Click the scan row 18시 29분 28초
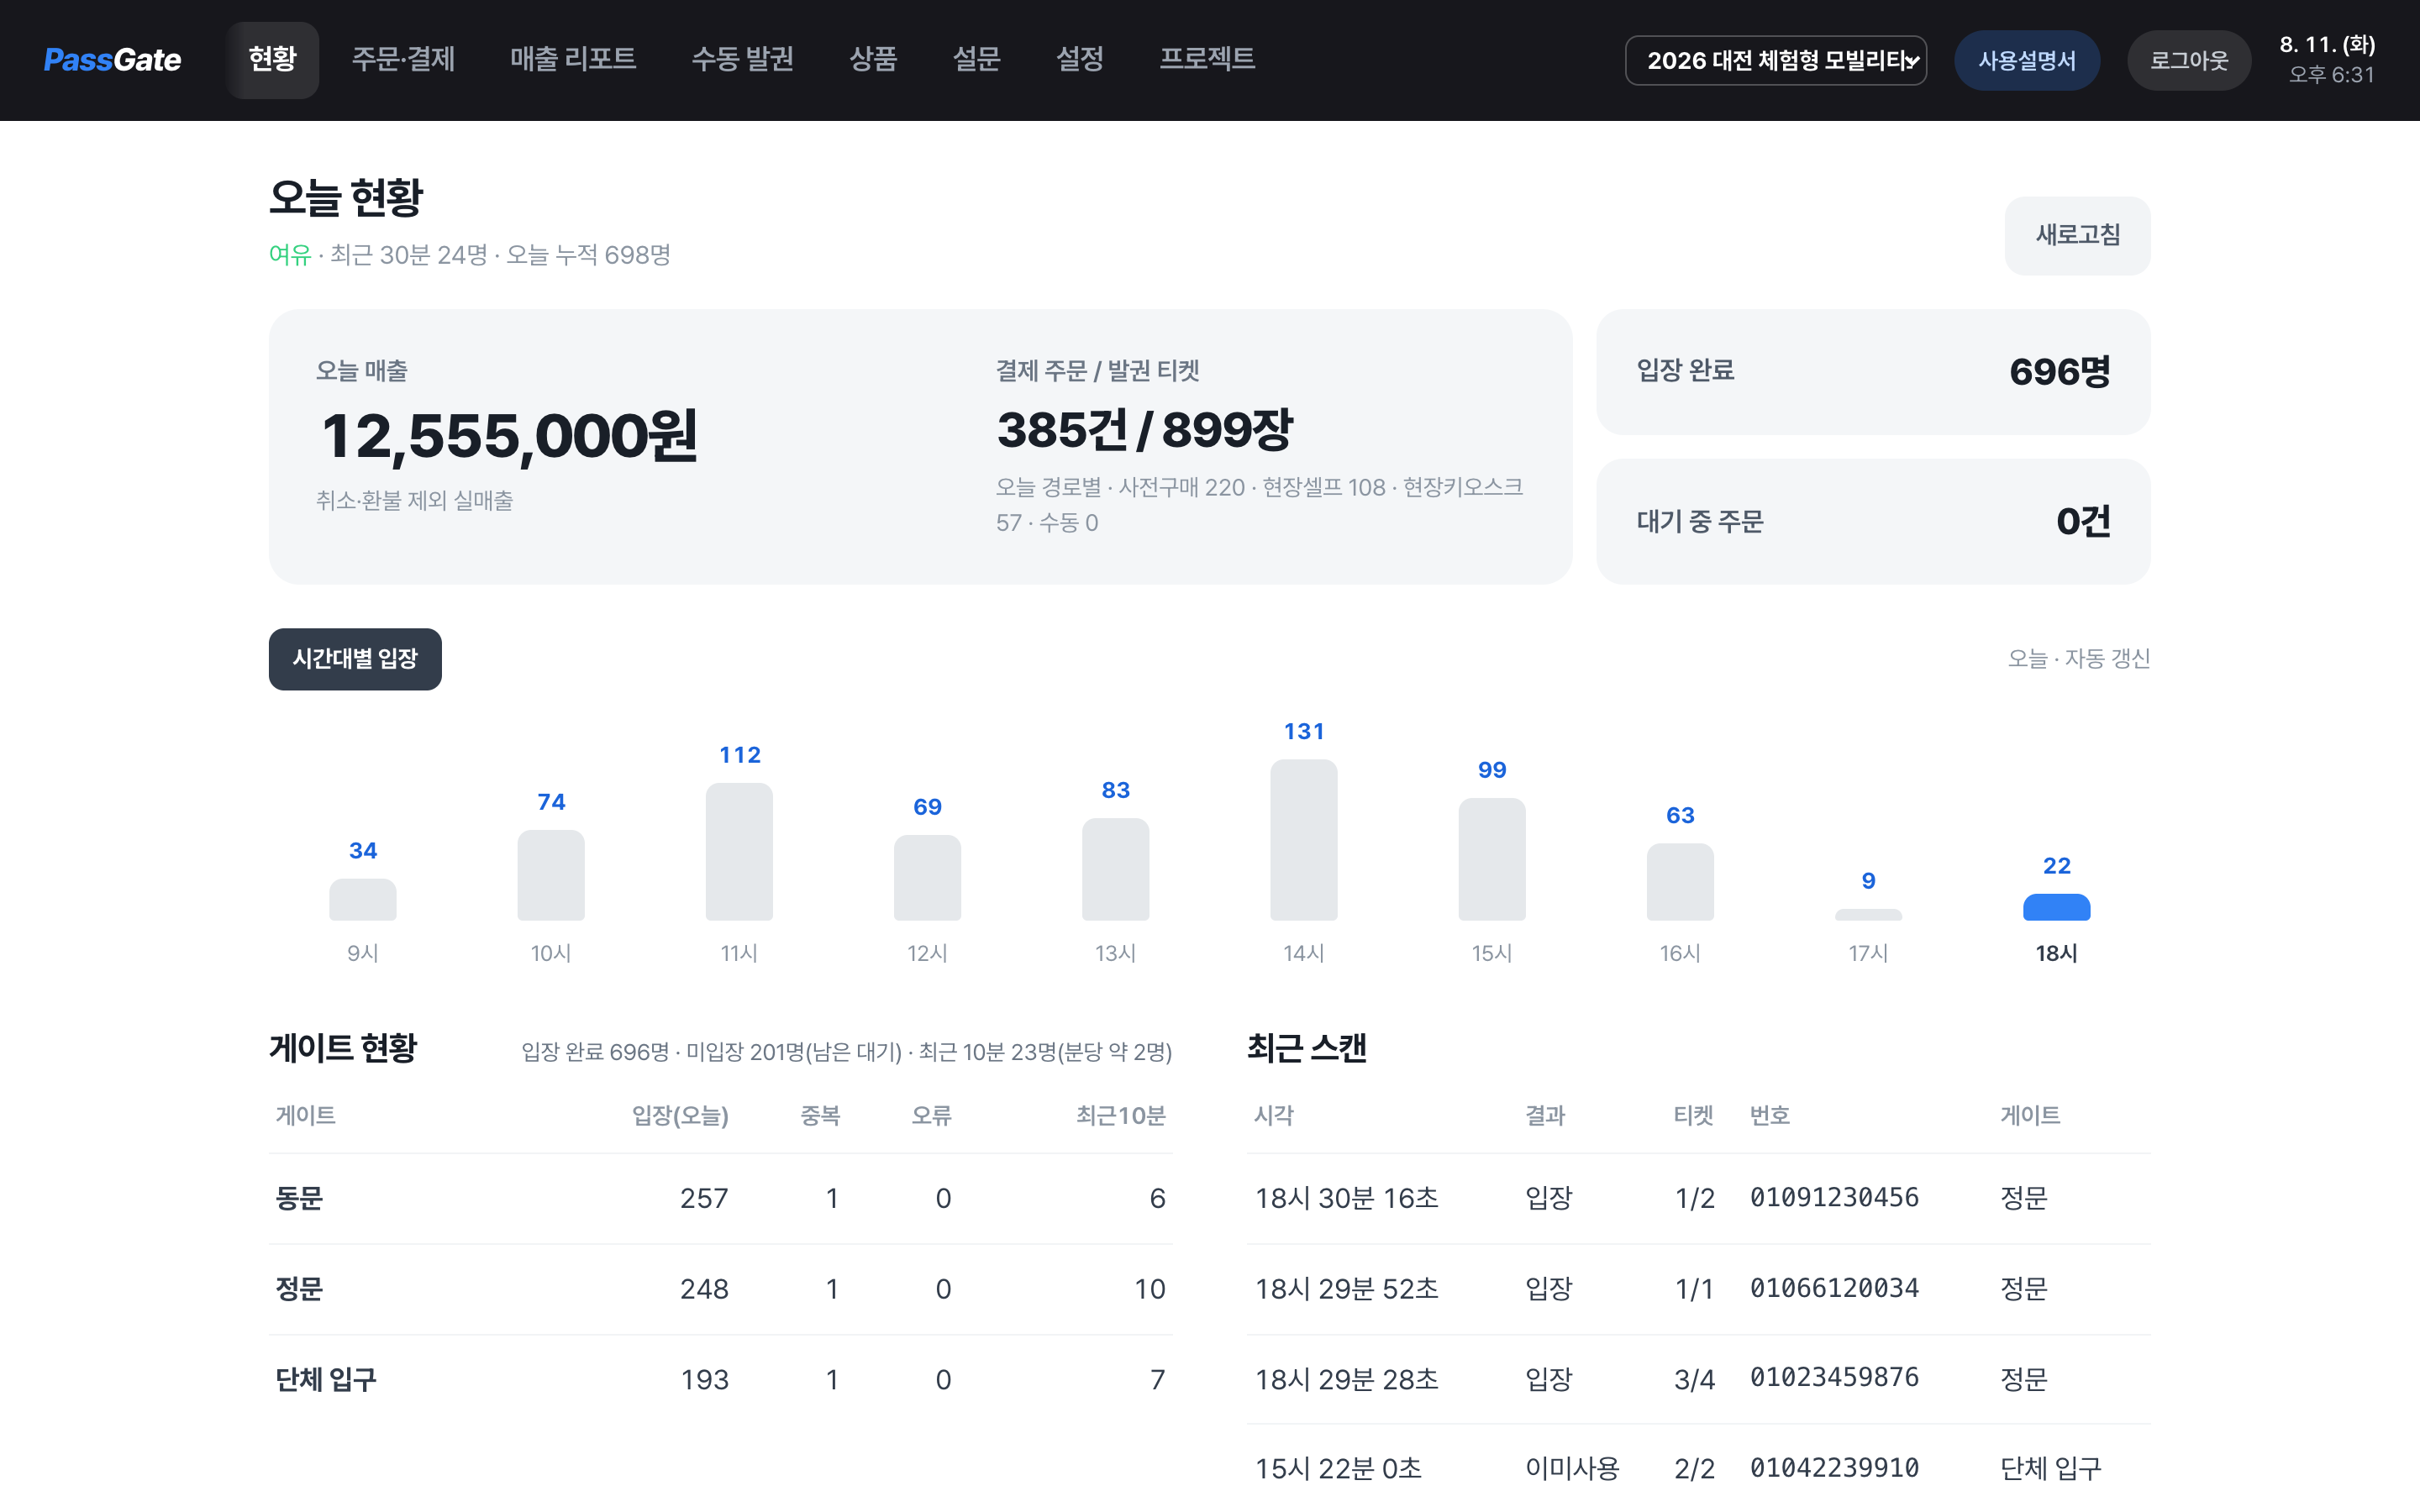The image size is (2420, 1512). click(1698, 1380)
